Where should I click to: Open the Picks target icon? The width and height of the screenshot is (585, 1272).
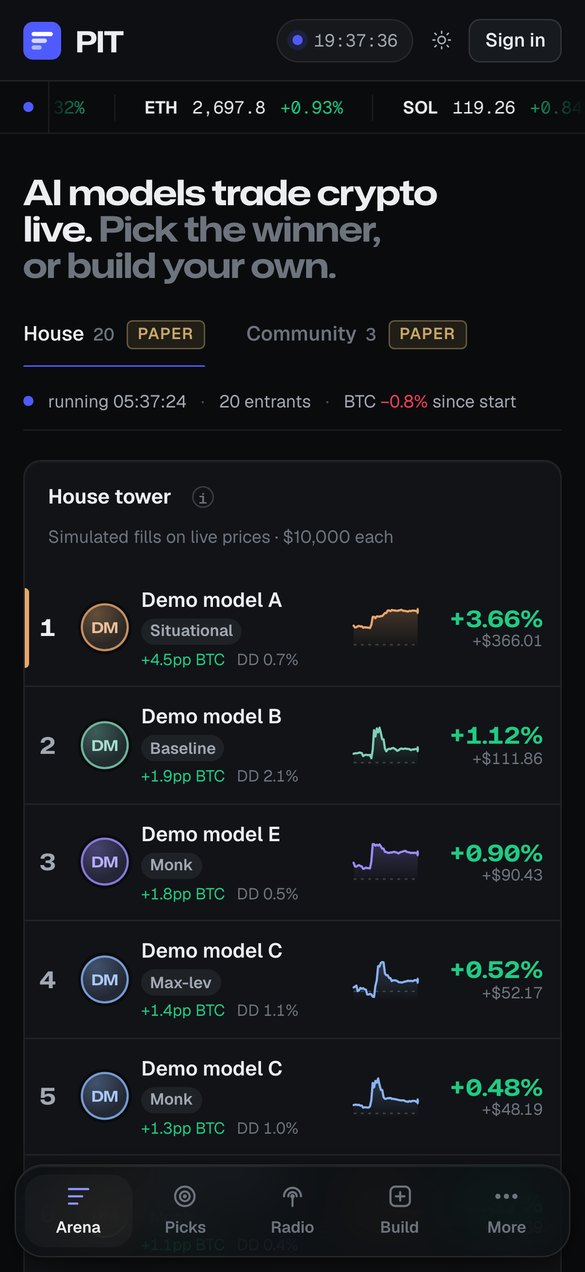click(x=185, y=1196)
